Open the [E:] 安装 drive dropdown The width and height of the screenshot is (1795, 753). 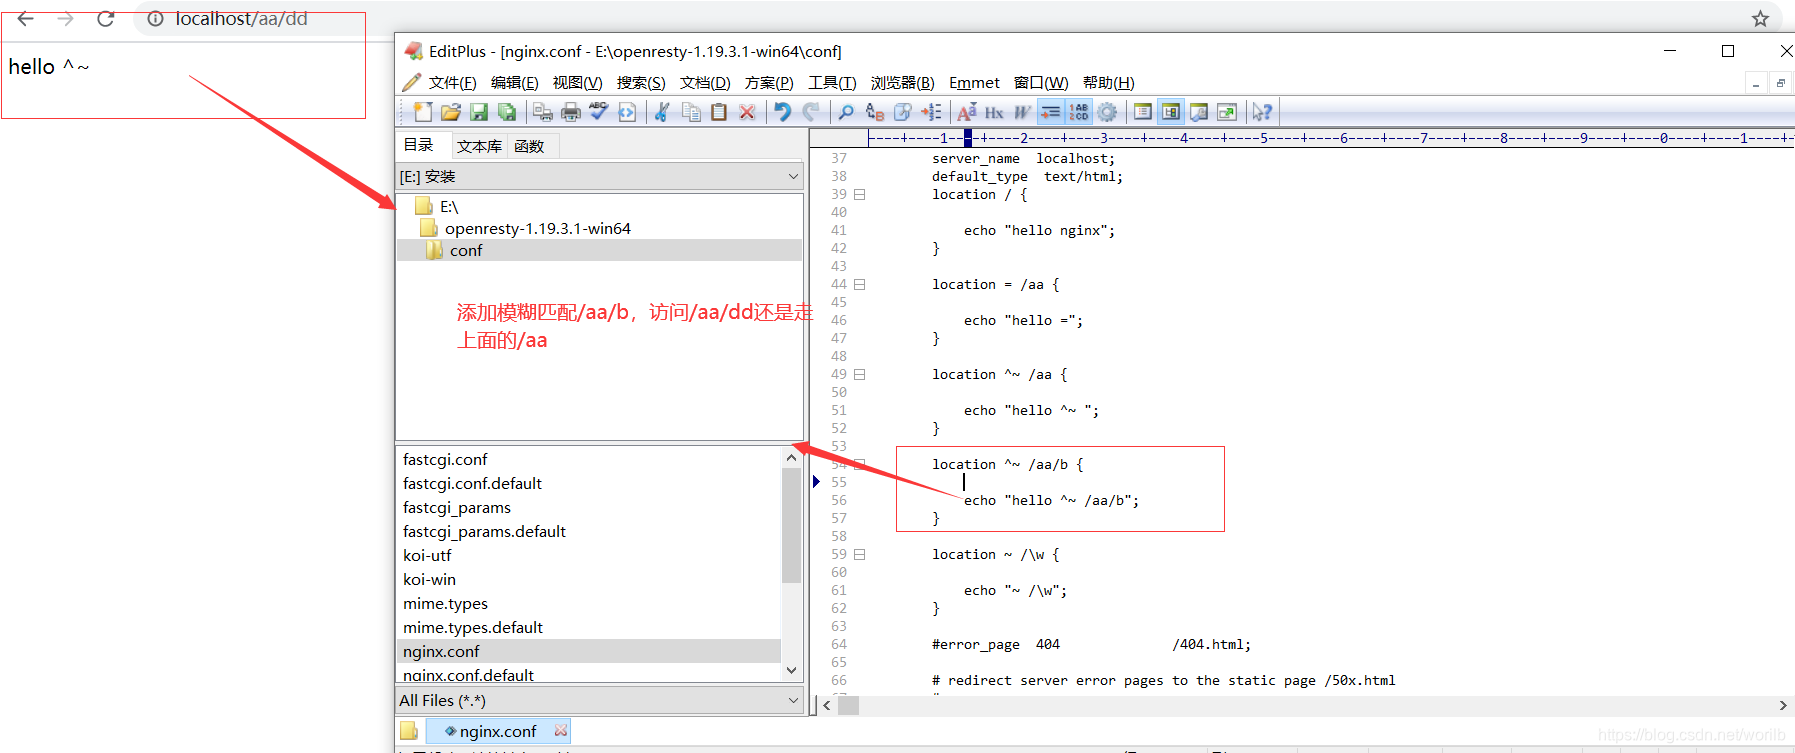point(600,176)
